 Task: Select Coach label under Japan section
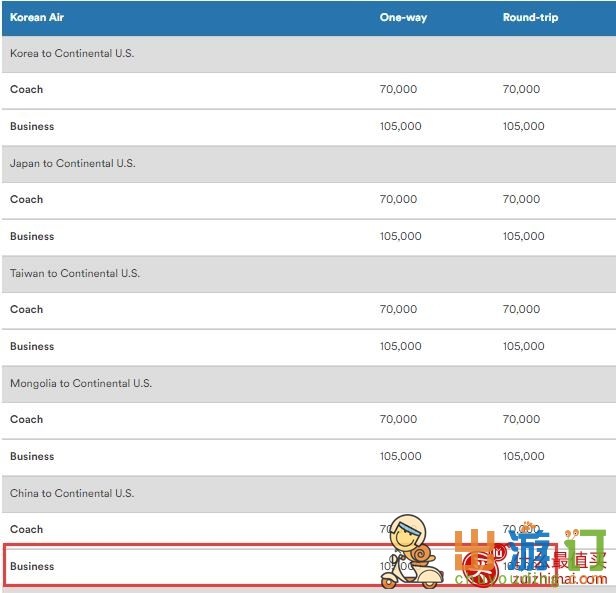[x=26, y=199]
